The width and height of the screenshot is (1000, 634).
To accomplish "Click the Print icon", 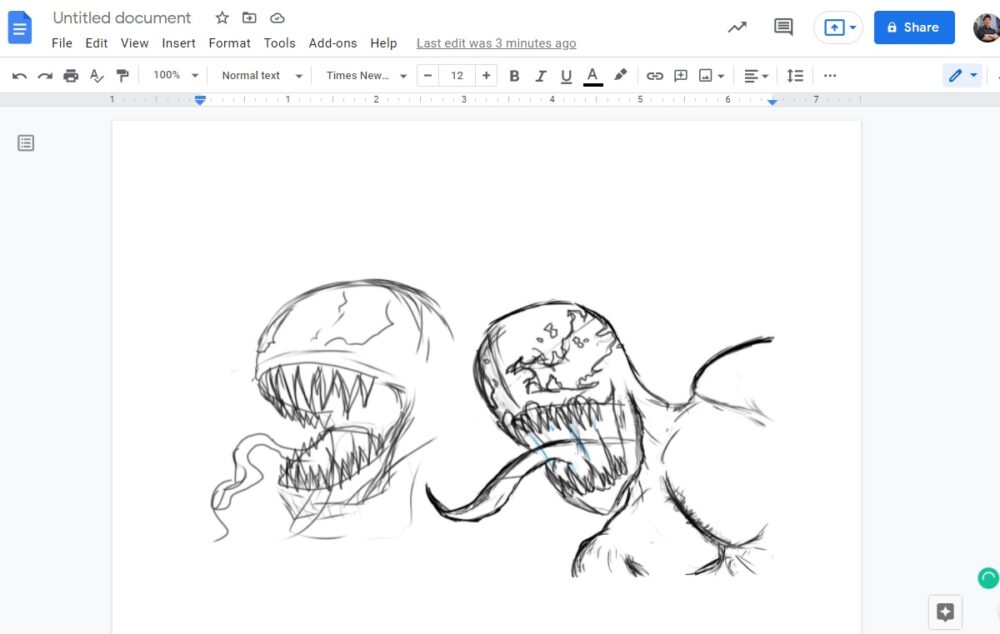I will pyautogui.click(x=71, y=76).
